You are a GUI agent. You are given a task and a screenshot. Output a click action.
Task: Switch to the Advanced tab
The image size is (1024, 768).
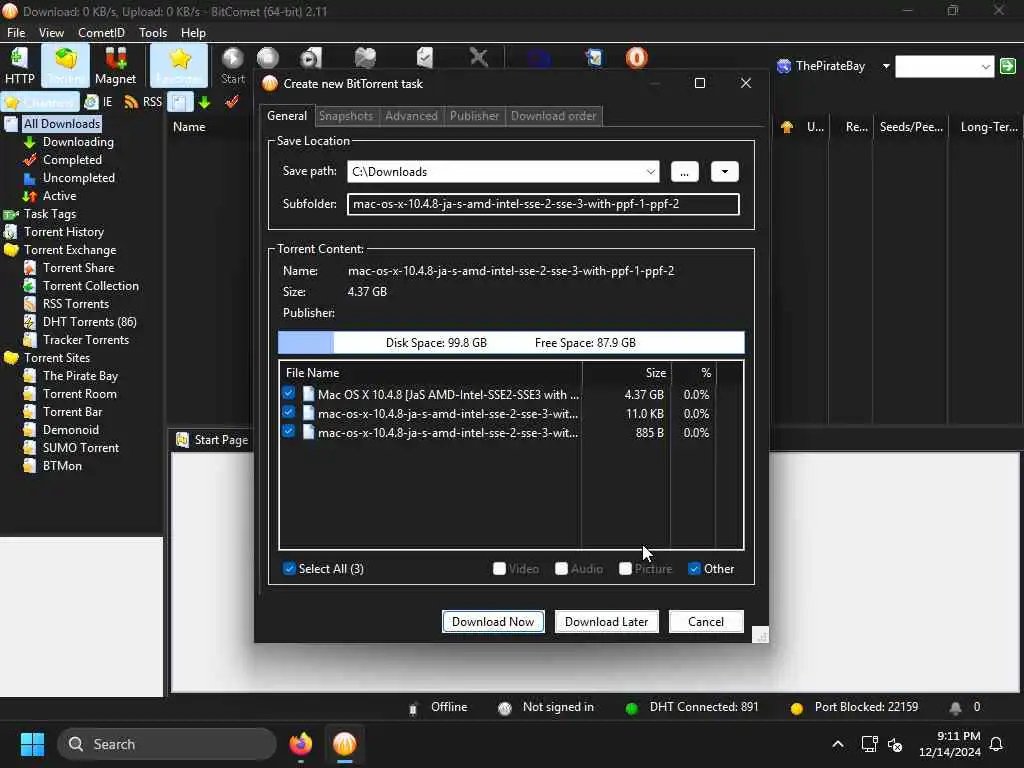(411, 116)
